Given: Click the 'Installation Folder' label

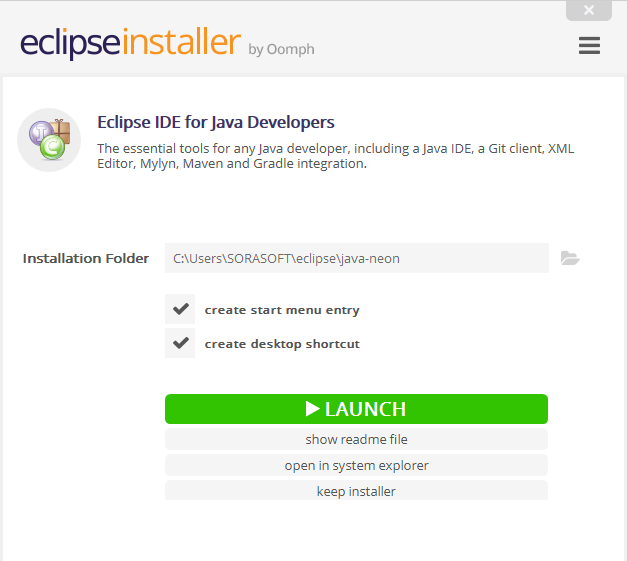Looking at the screenshot, I should tap(86, 259).
